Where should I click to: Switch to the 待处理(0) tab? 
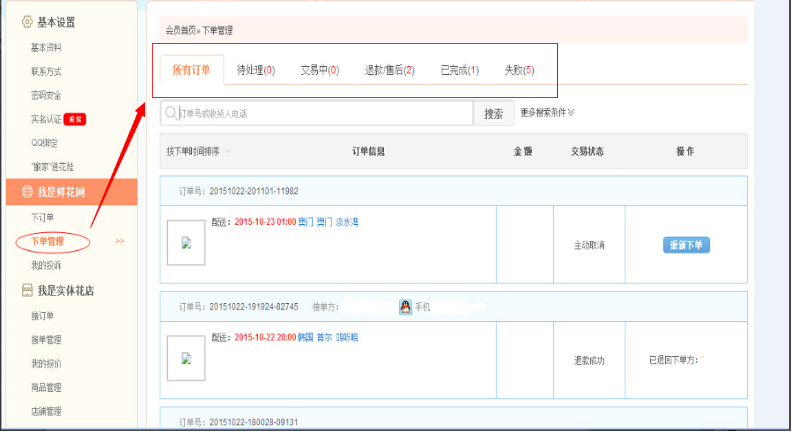256,70
